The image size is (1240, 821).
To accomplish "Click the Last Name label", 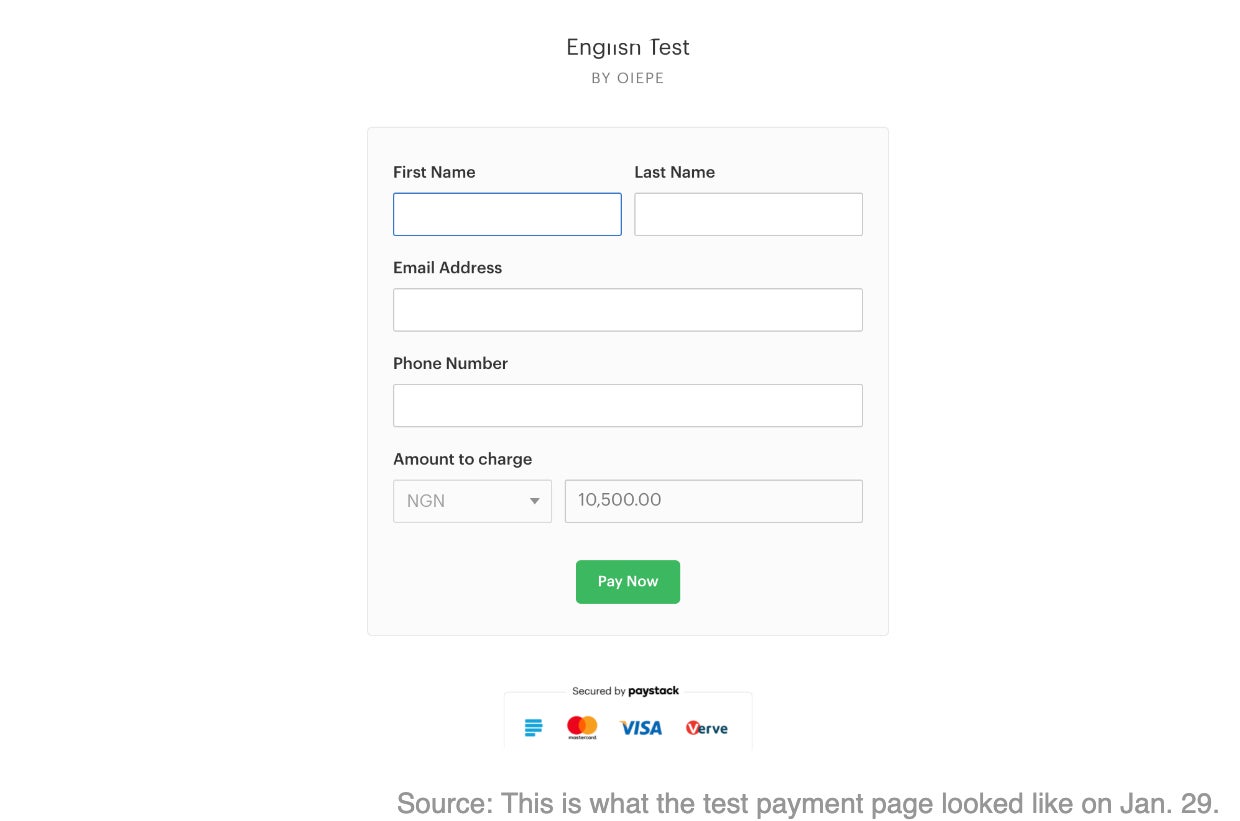I will tap(675, 172).
